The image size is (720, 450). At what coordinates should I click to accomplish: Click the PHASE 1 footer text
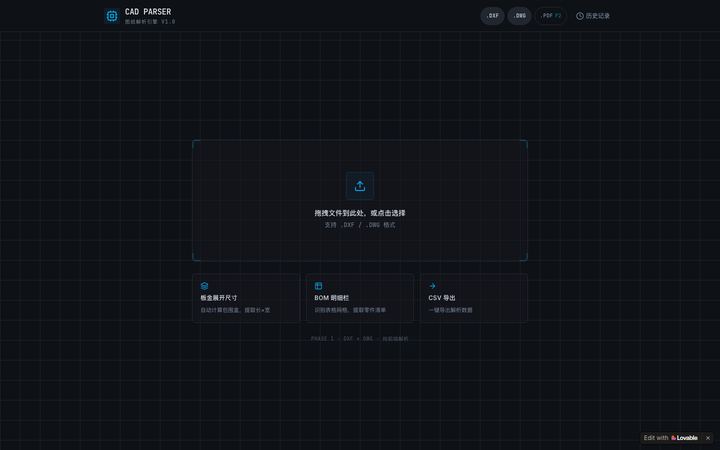pyautogui.click(x=360, y=339)
